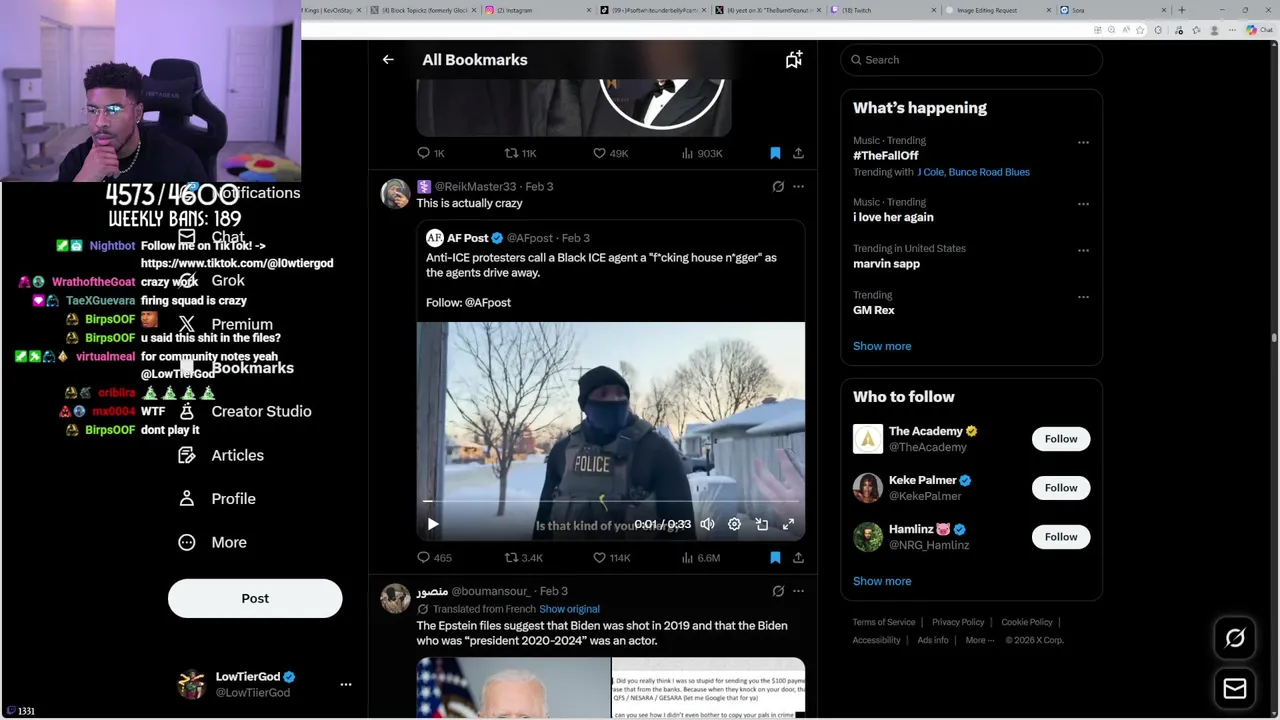This screenshot has width=1280, height=720.
Task: Play the AF Post video
Action: click(x=433, y=524)
